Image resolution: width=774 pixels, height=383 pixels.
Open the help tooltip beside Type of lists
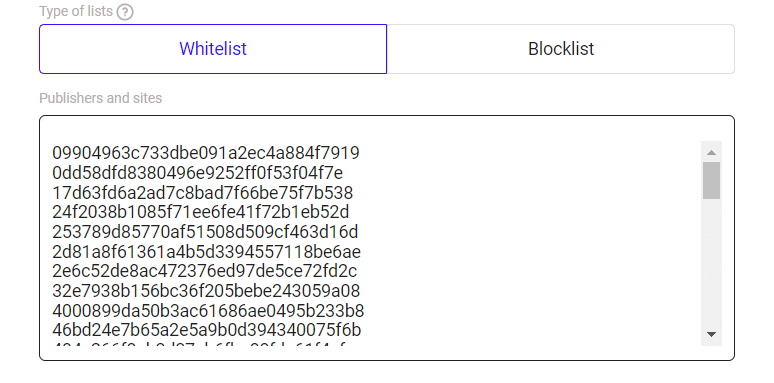click(125, 12)
